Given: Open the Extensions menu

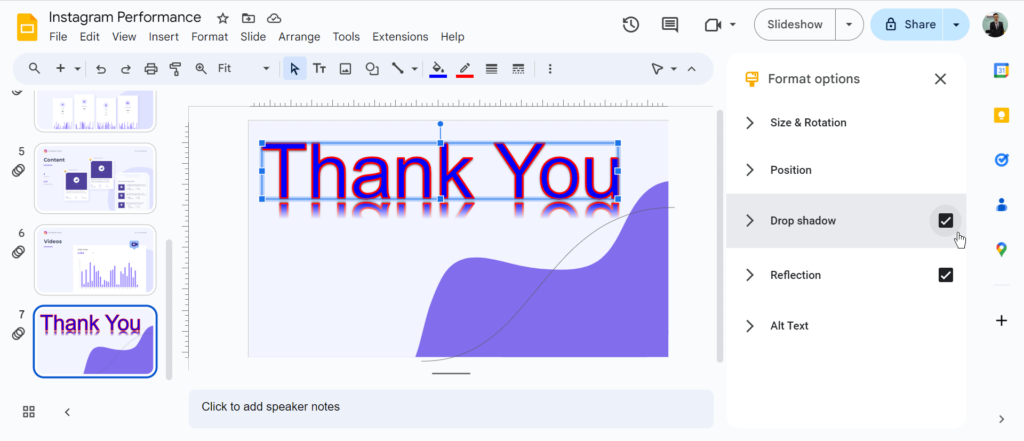Looking at the screenshot, I should coord(400,37).
